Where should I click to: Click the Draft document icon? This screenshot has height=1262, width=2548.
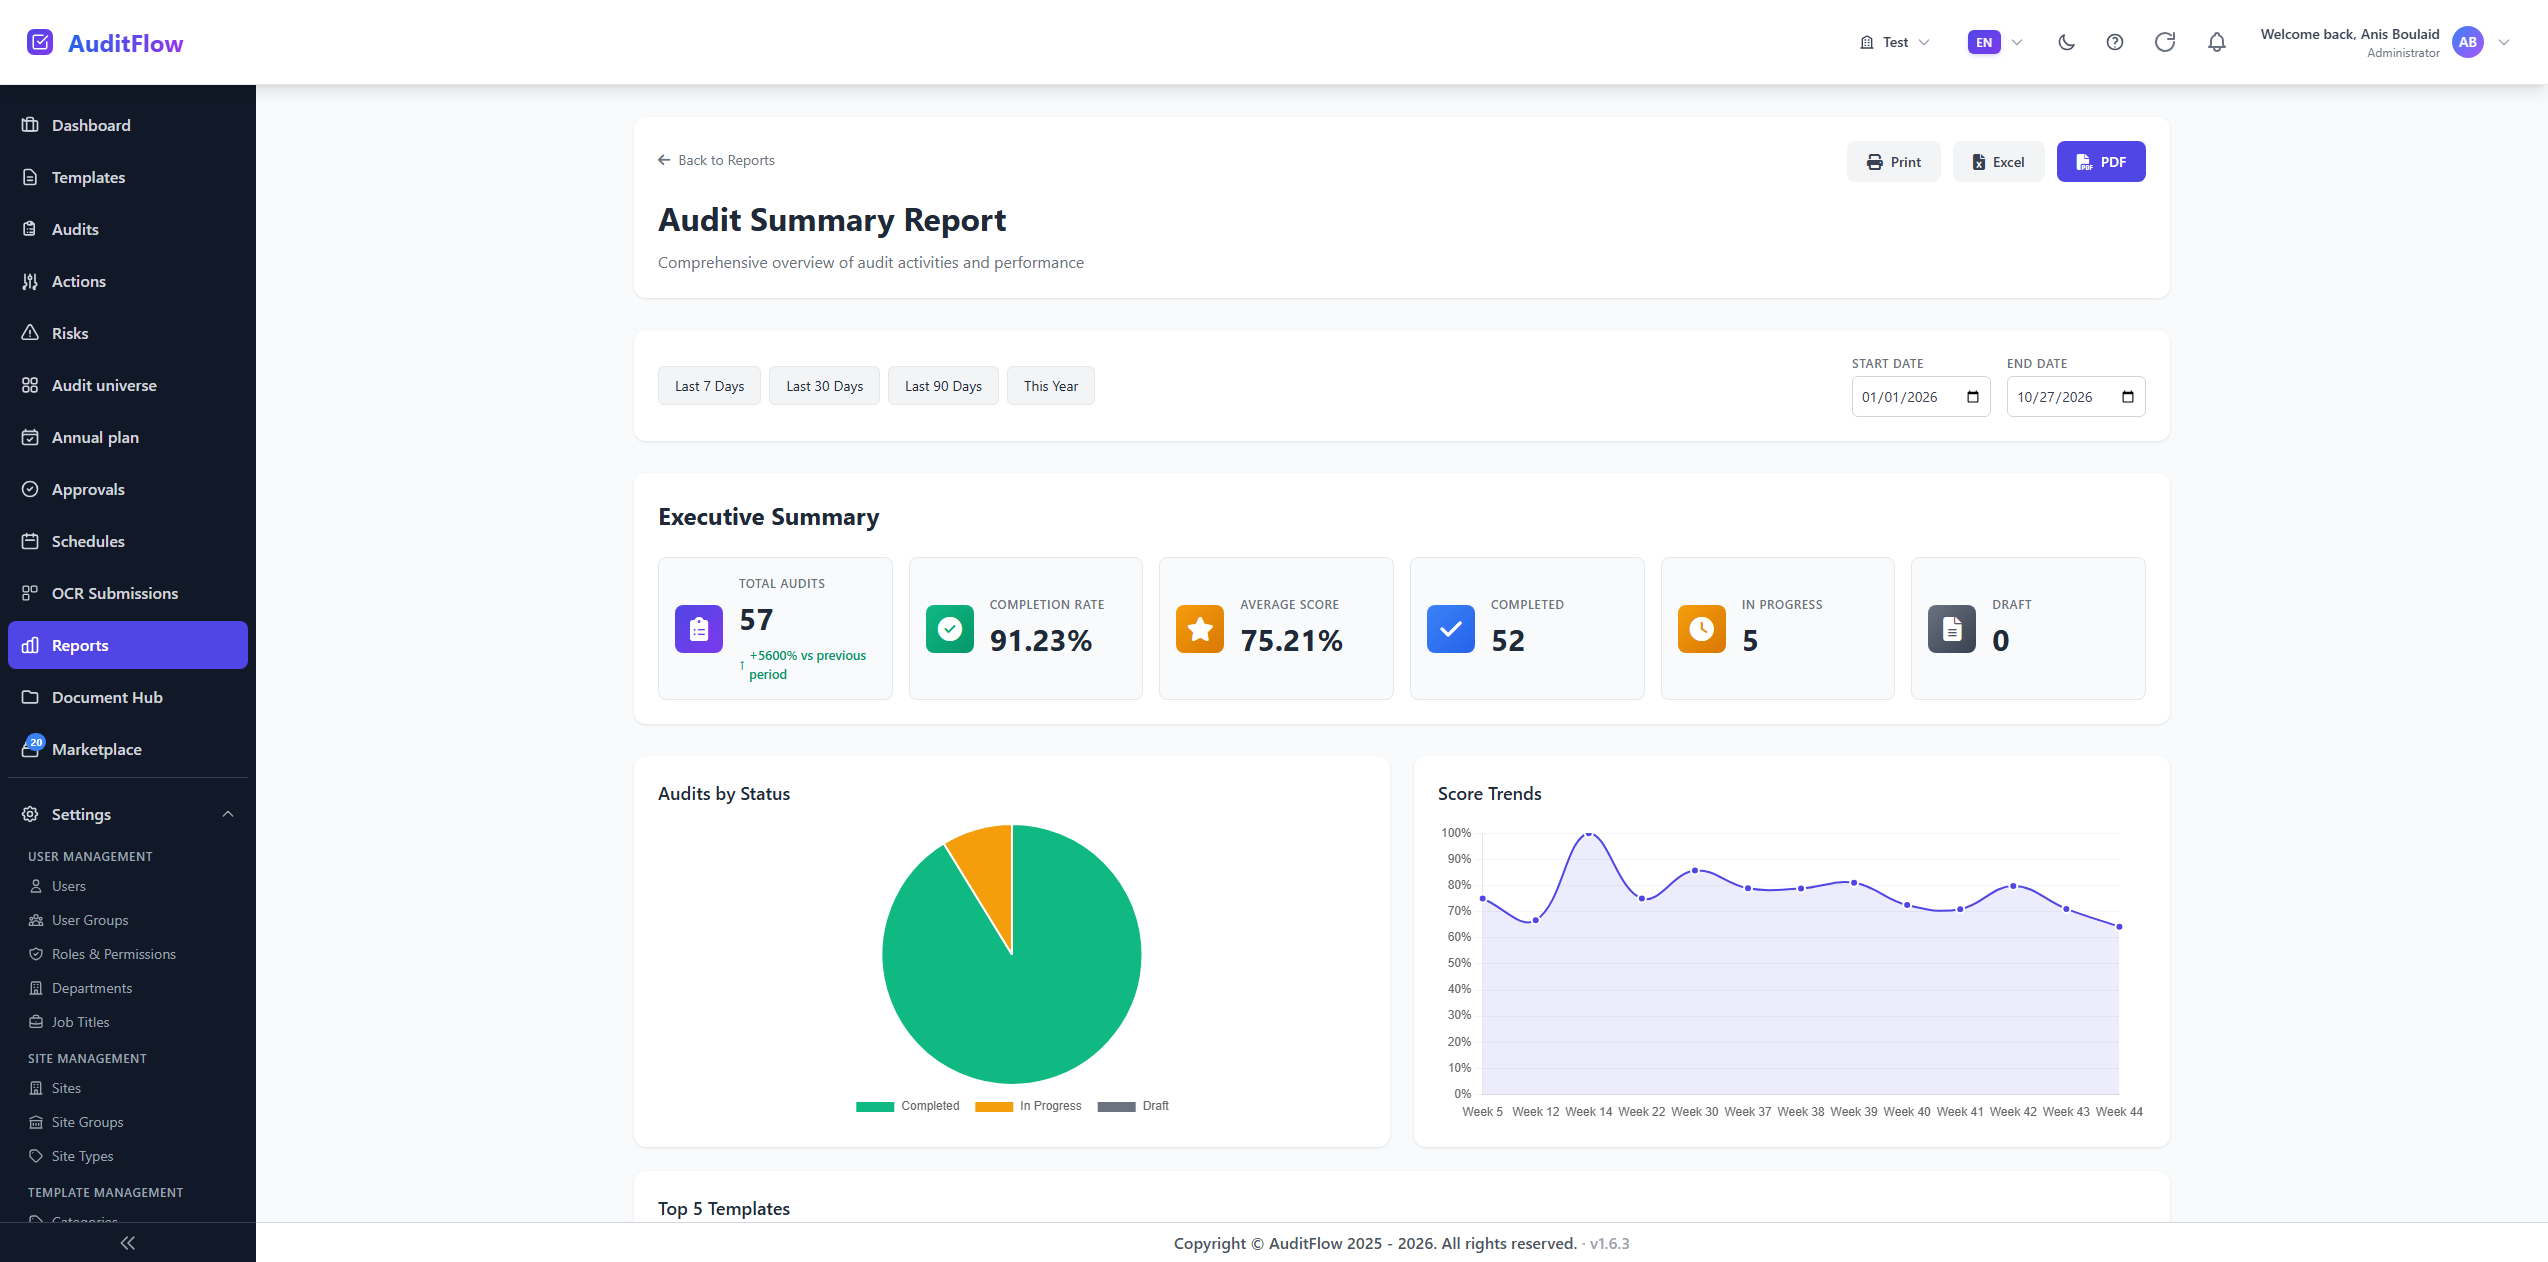click(1952, 629)
